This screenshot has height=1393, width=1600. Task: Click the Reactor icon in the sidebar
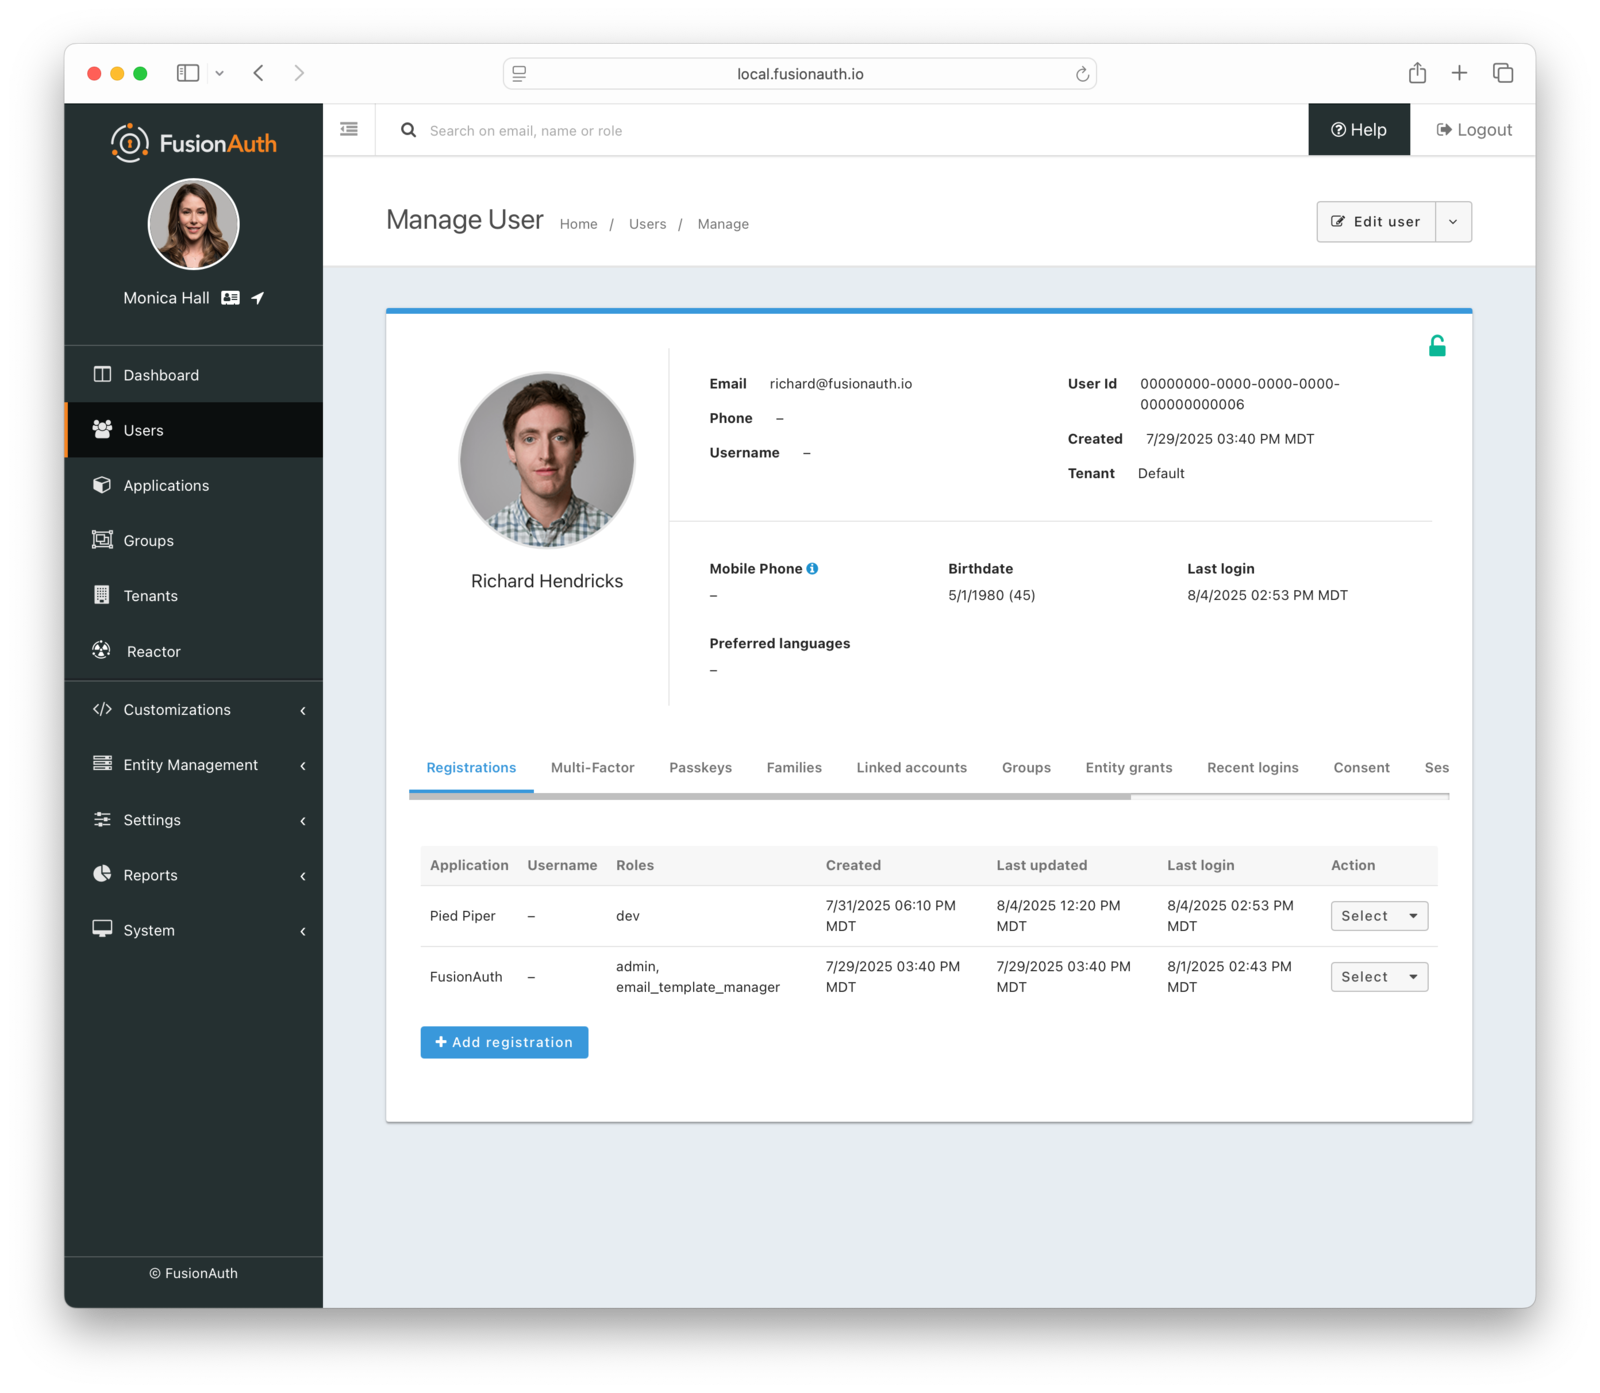click(100, 651)
